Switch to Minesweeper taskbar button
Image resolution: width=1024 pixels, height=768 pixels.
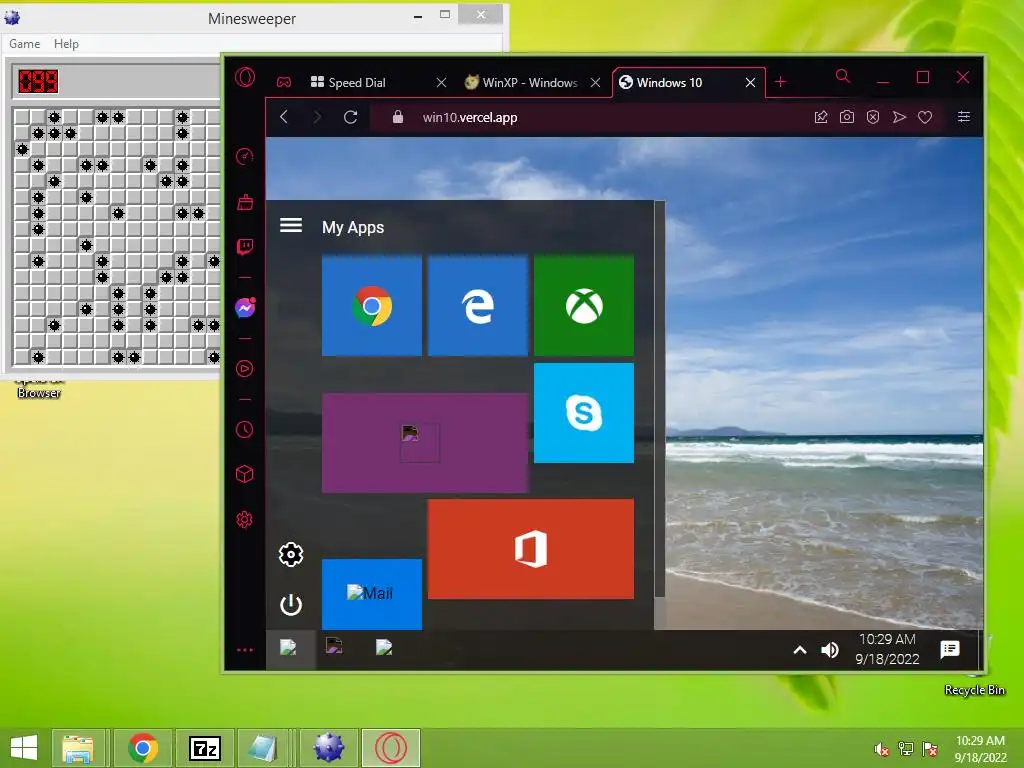(x=328, y=748)
